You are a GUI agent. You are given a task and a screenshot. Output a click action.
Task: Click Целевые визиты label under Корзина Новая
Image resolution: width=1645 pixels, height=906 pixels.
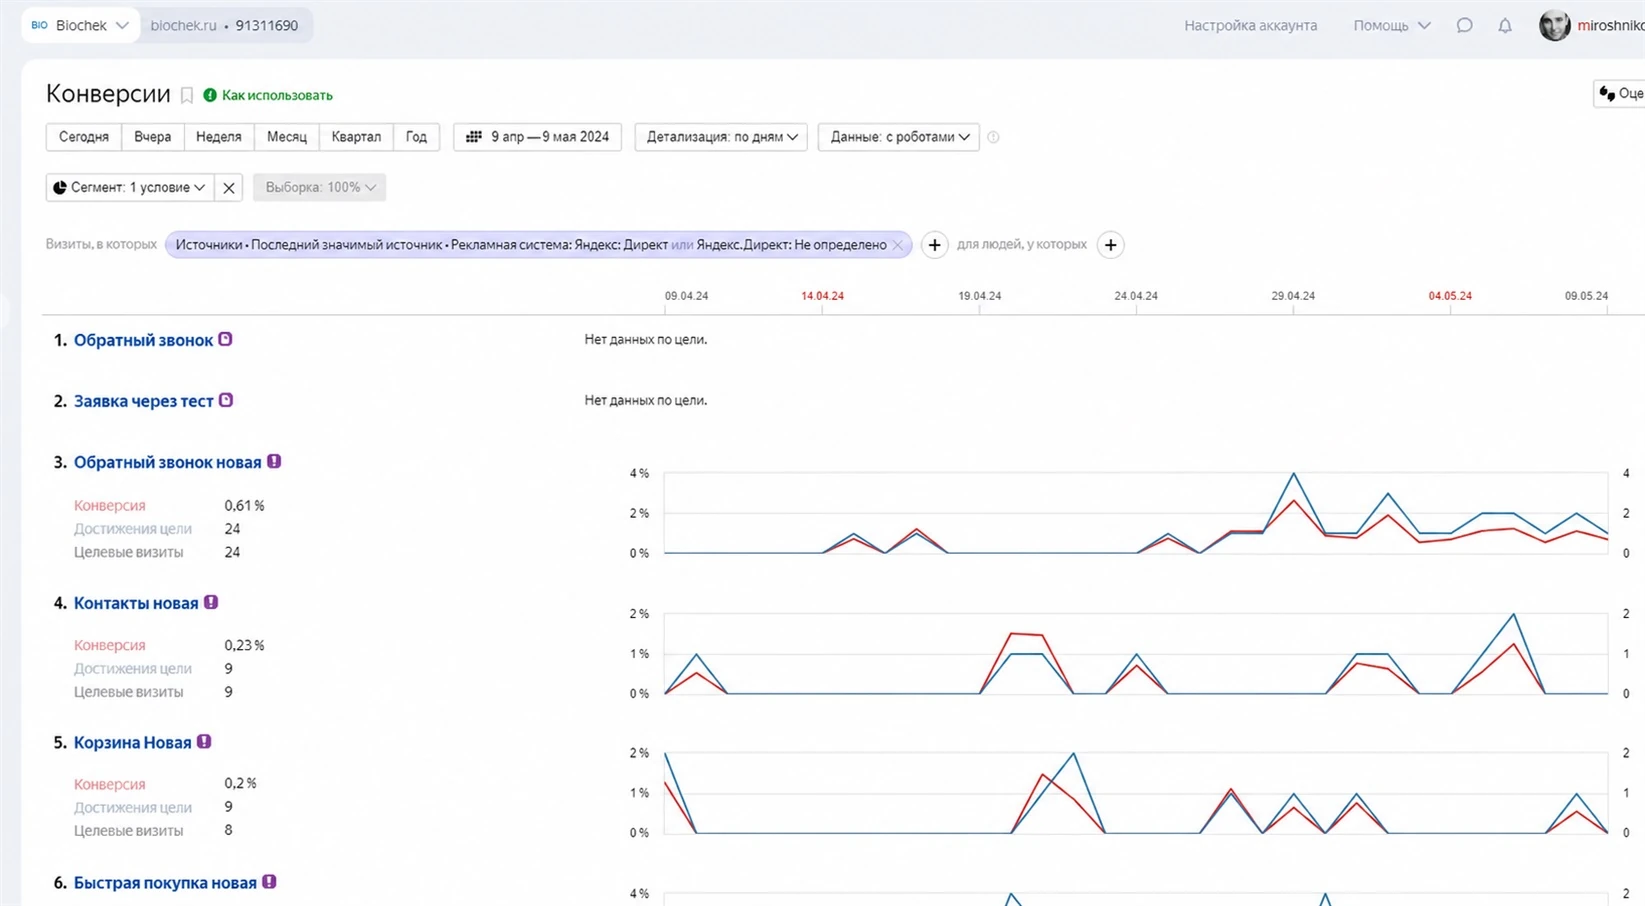coord(129,830)
